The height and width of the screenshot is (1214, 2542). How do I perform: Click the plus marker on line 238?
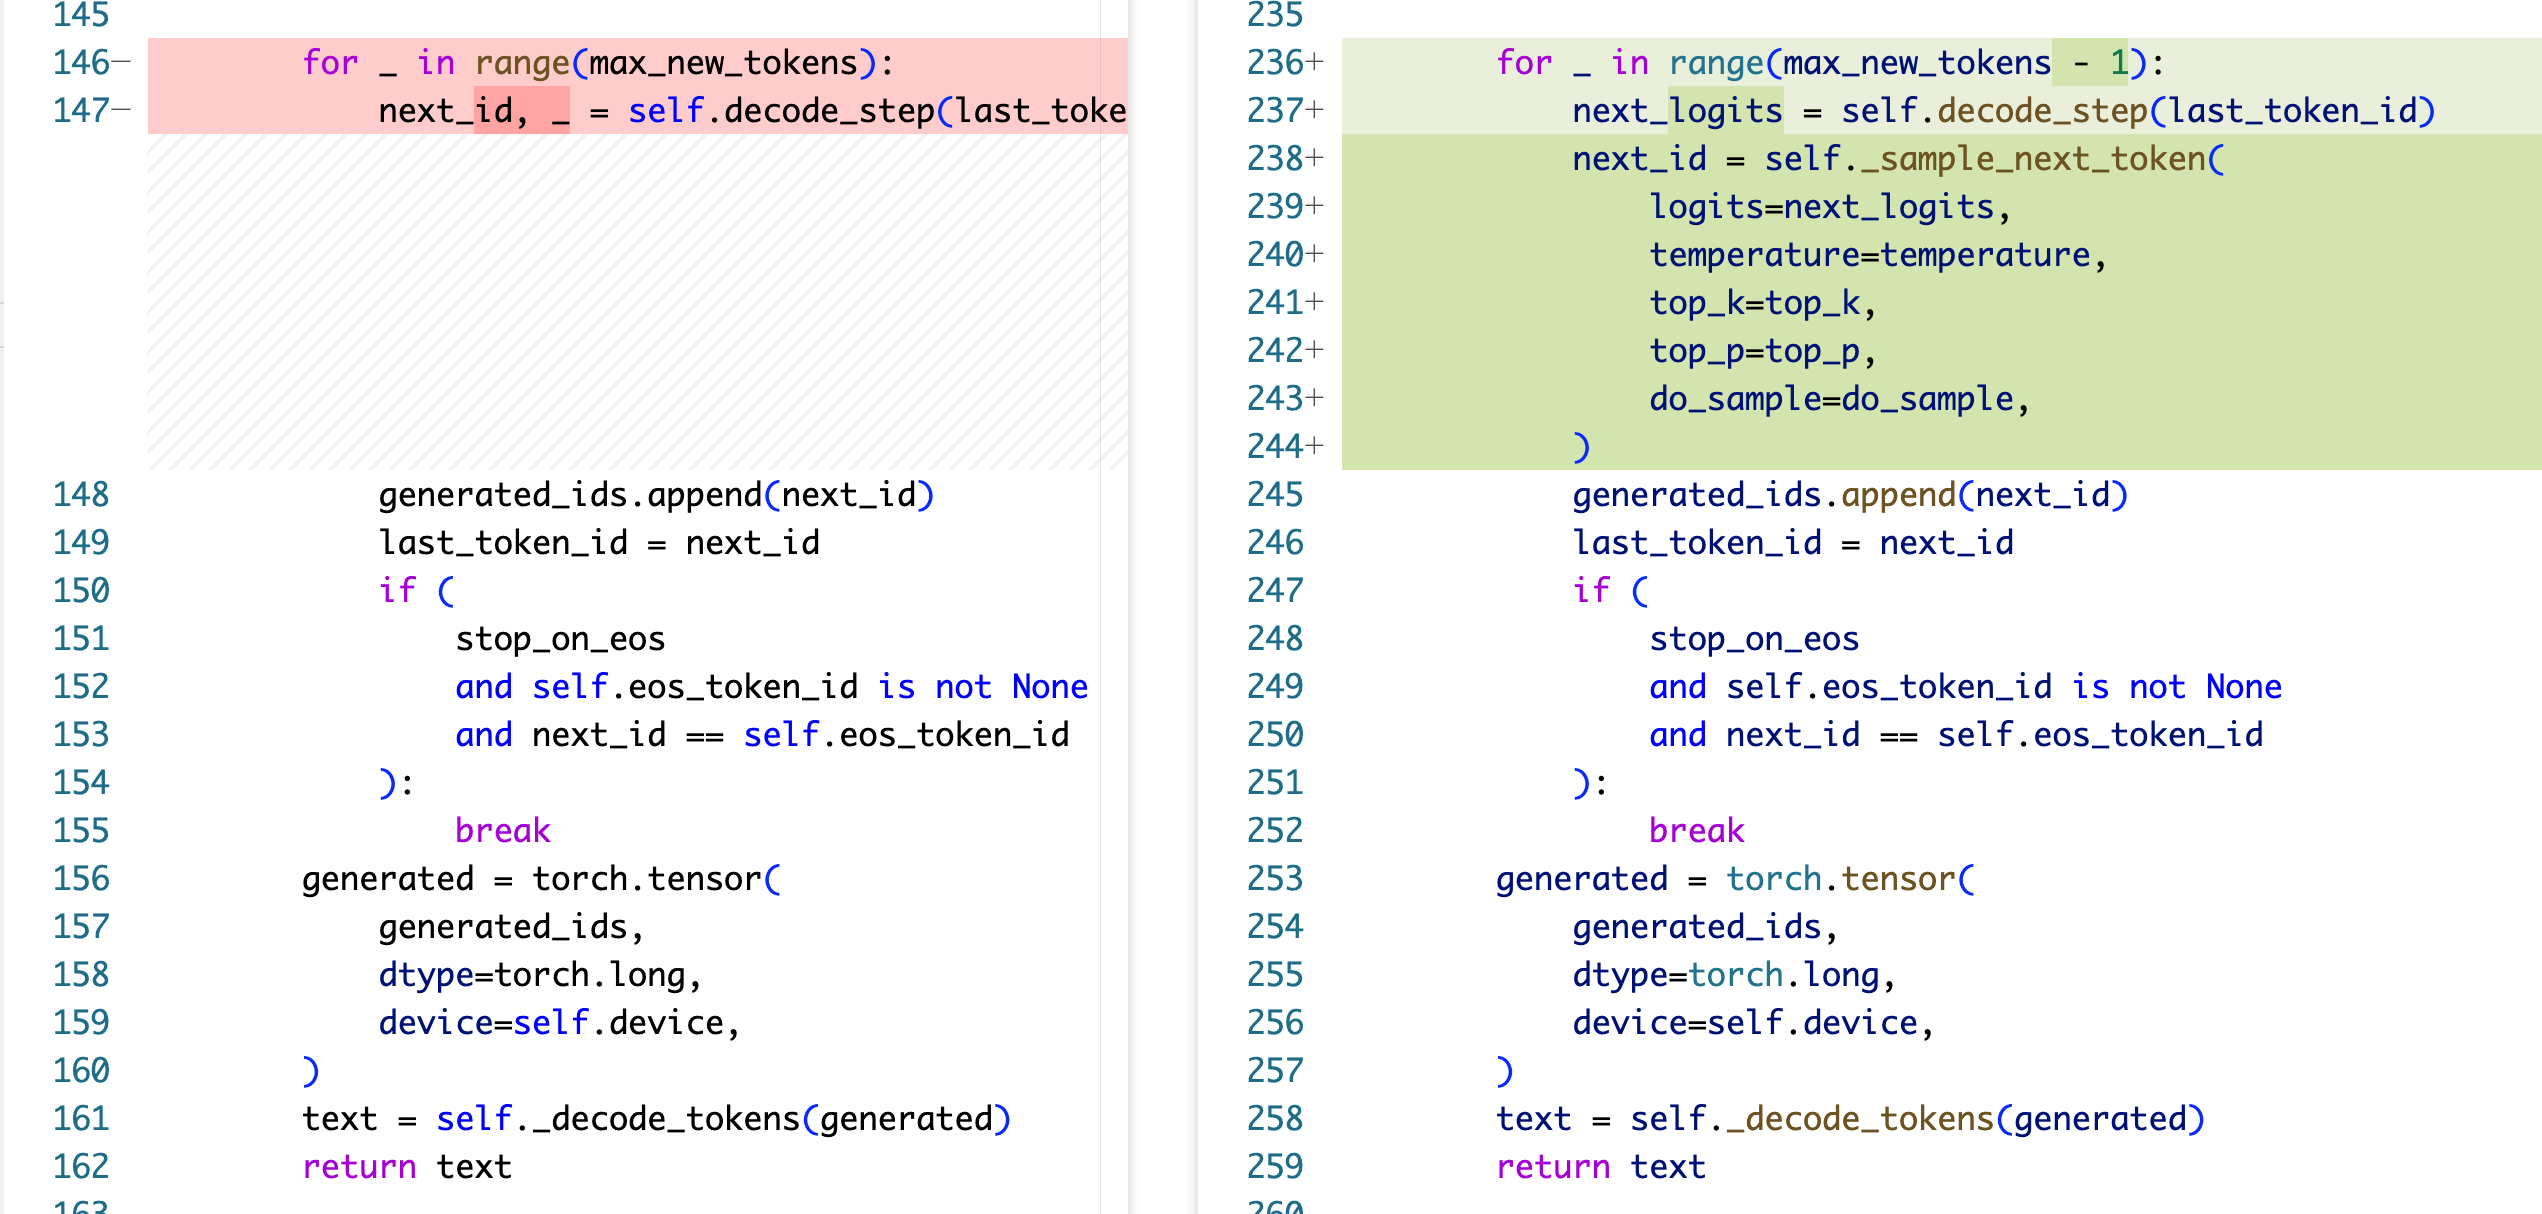click(x=1315, y=158)
